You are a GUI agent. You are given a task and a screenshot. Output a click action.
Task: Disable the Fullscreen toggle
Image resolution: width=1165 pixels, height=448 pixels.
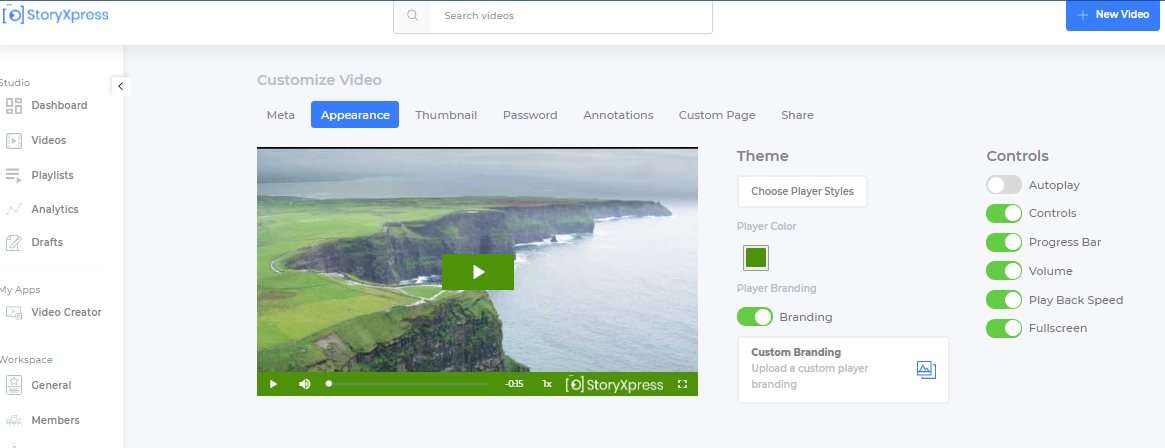tap(1004, 328)
